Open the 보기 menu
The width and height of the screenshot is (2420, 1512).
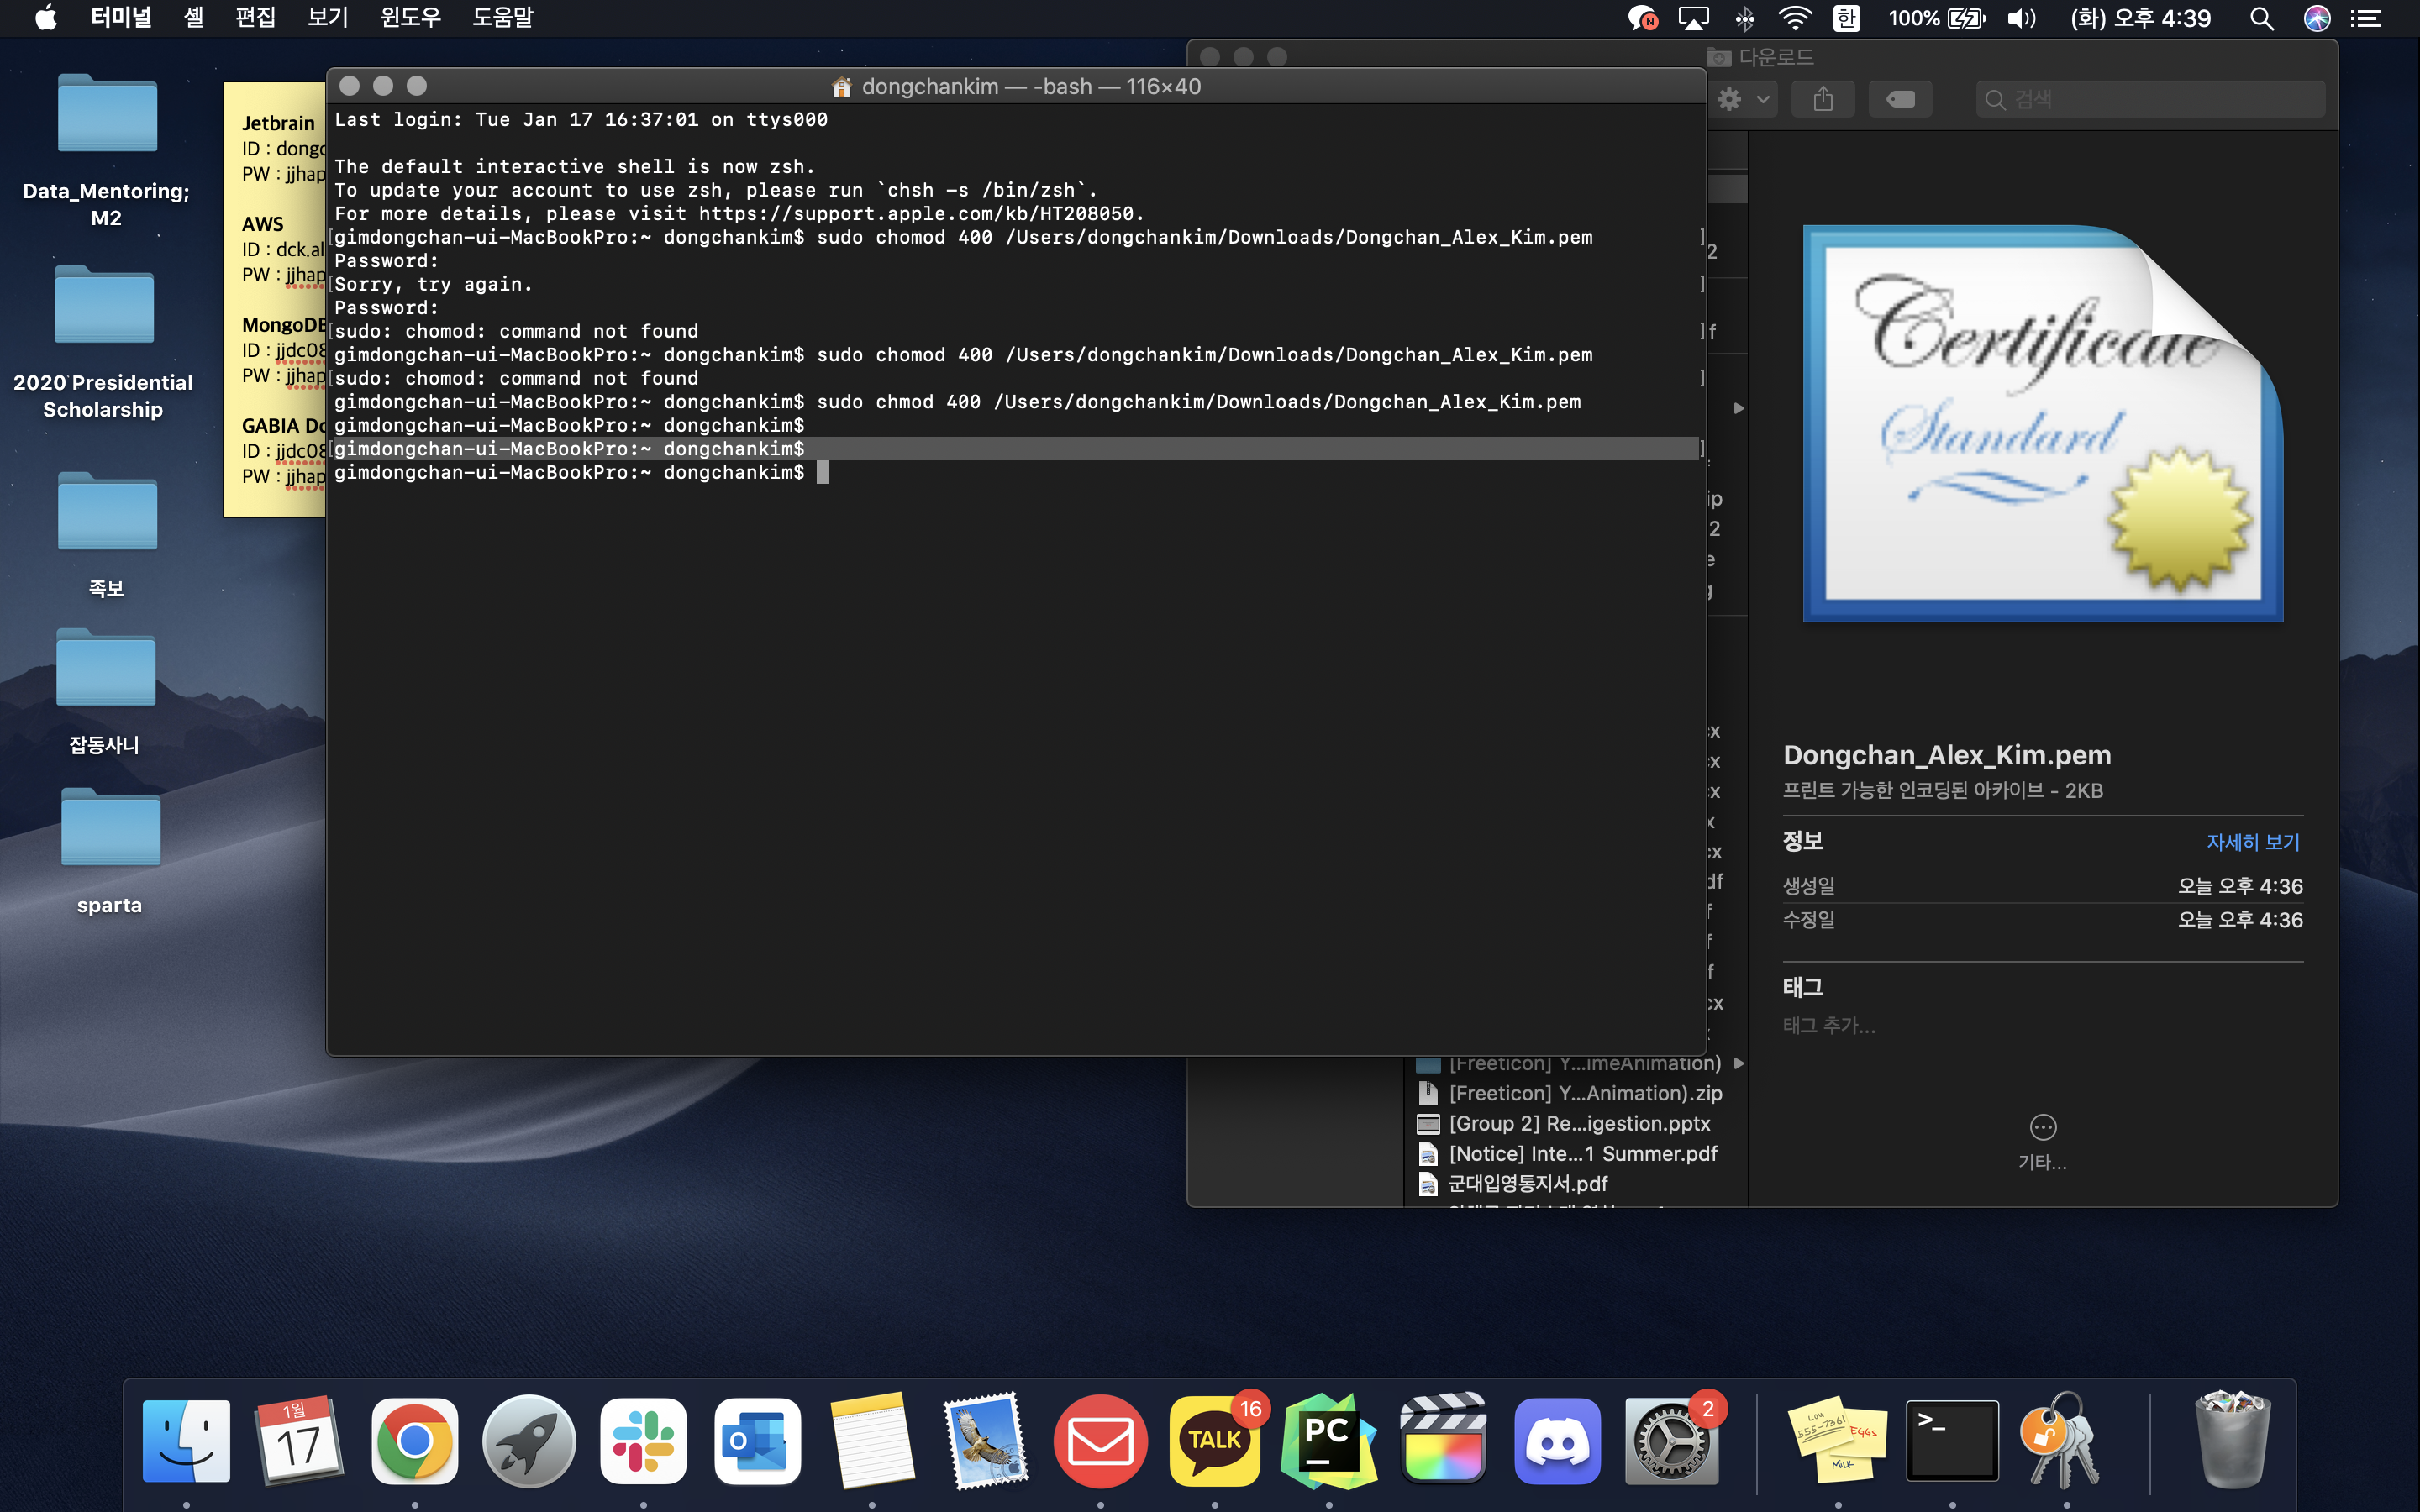point(328,18)
